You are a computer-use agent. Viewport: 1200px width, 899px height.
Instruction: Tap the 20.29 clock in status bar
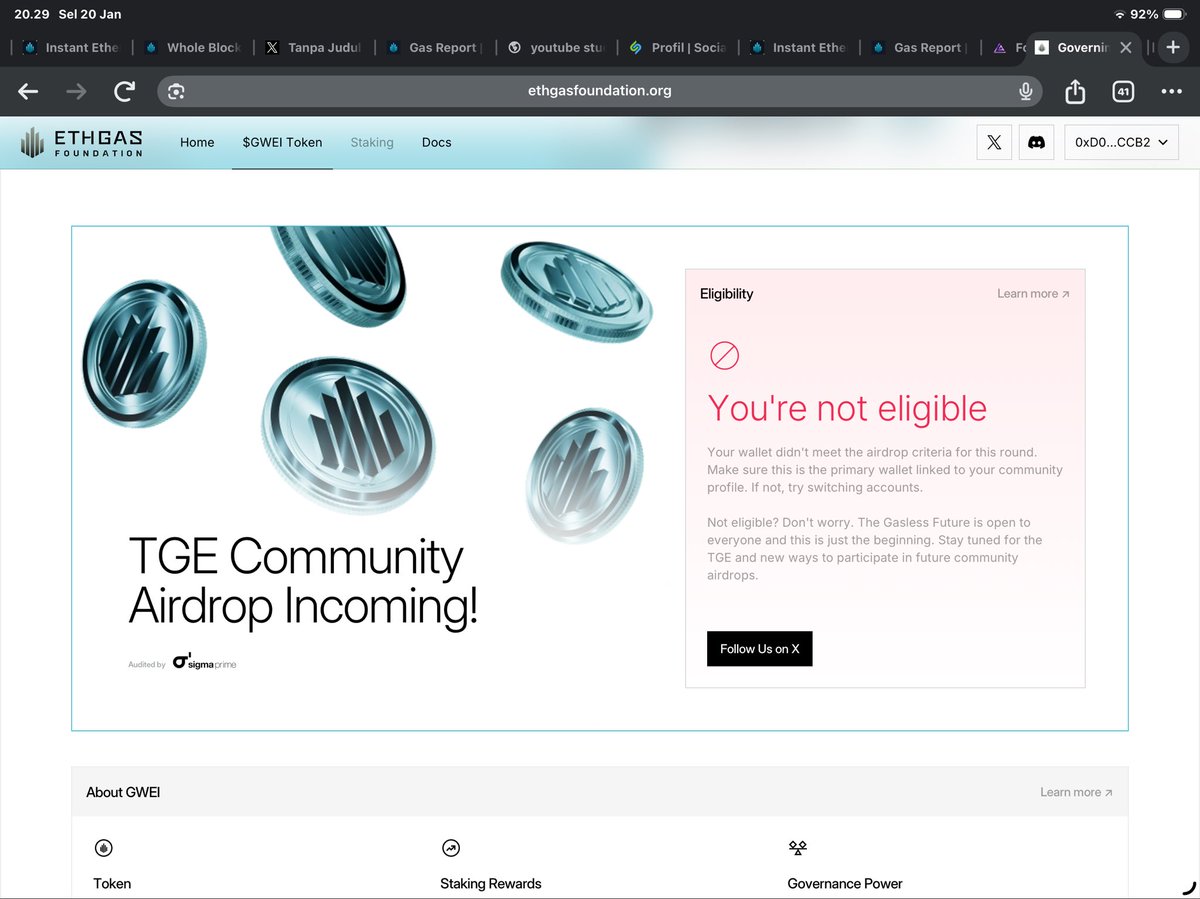[31, 14]
